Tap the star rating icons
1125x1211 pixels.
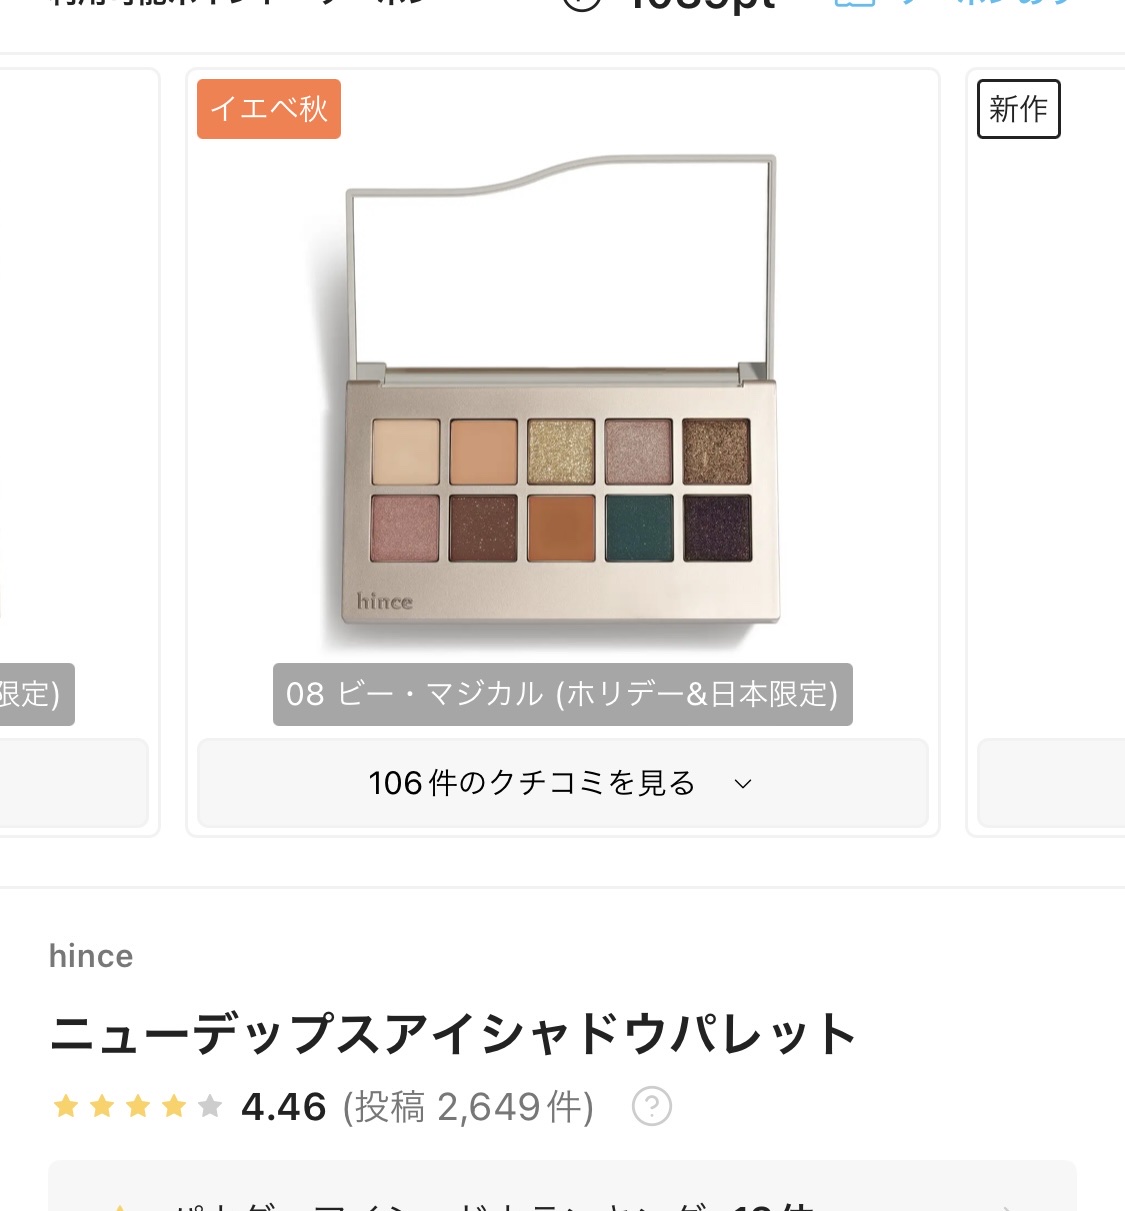click(137, 1107)
